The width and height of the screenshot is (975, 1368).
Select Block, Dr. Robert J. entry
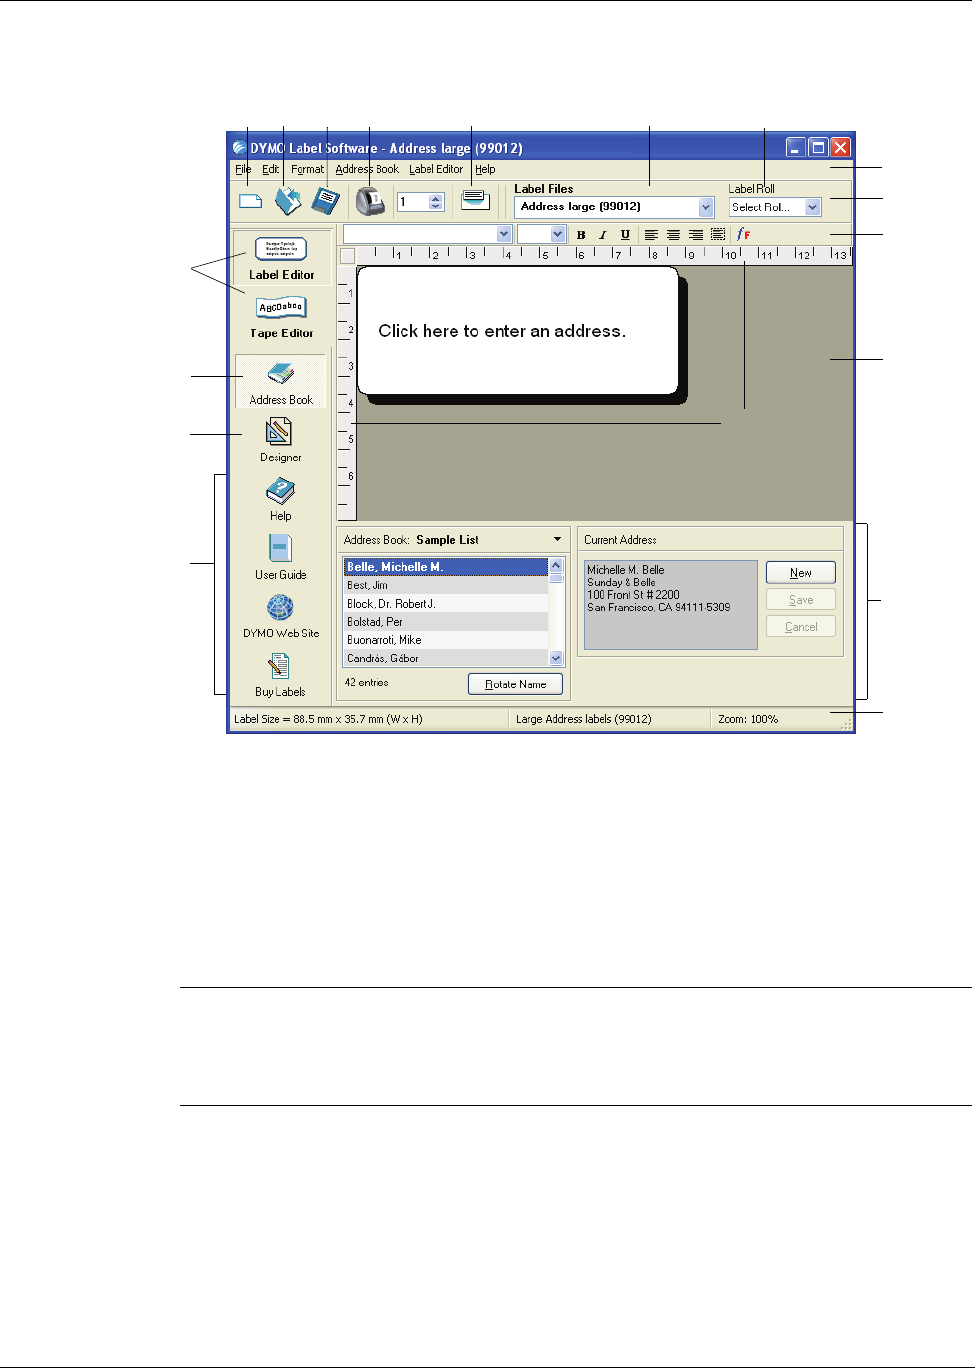pyautogui.click(x=446, y=604)
